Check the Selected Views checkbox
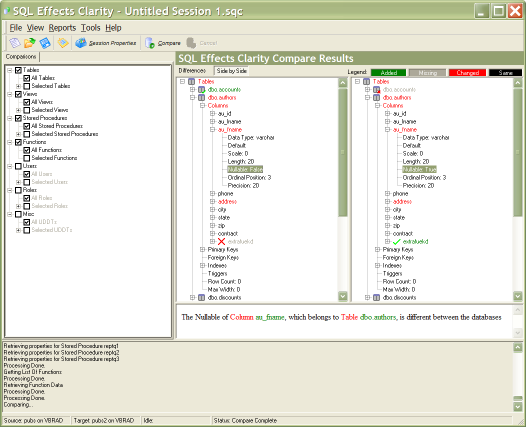The height and width of the screenshot is (427, 526). (x=27, y=110)
